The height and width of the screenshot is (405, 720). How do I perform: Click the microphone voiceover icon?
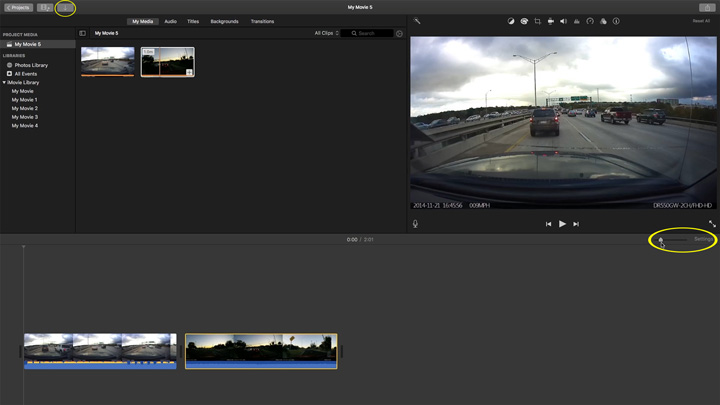point(415,224)
